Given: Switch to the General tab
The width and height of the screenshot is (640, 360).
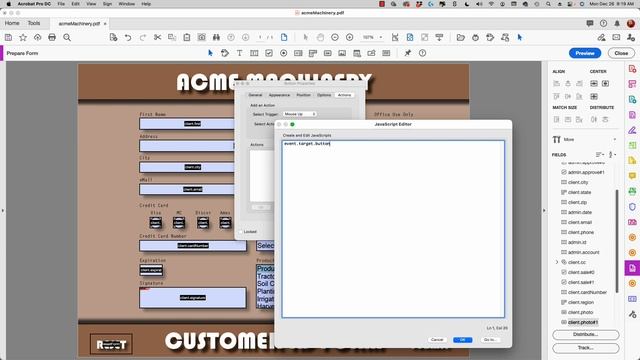Looking at the screenshot, I should [x=255, y=95].
